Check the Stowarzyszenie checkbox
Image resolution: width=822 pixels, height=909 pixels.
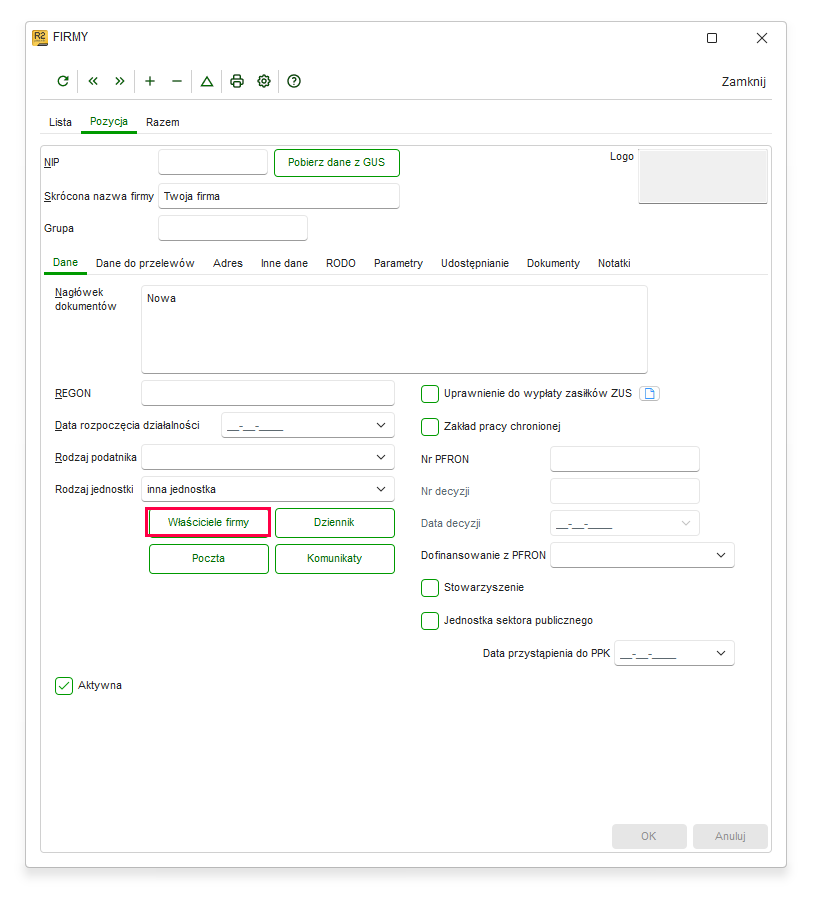(430, 588)
